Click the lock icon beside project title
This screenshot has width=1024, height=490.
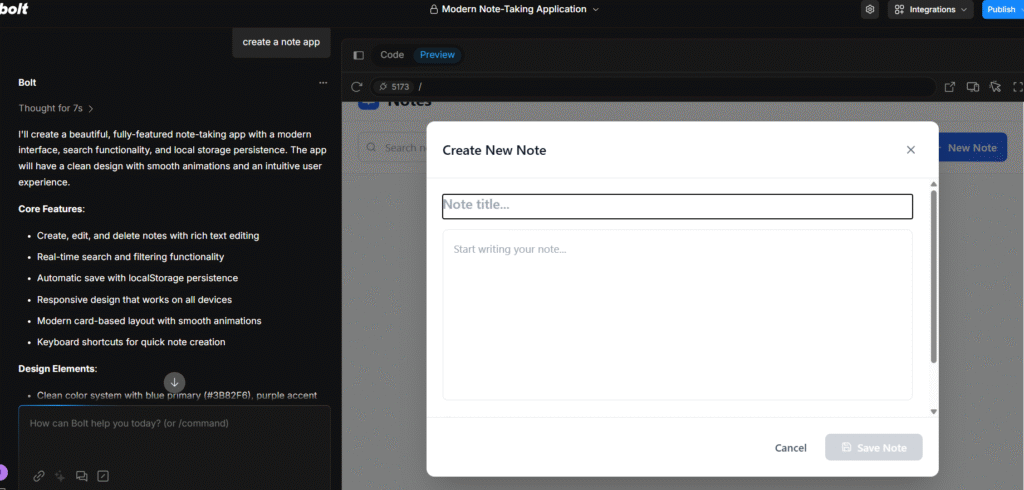pyautogui.click(x=434, y=9)
